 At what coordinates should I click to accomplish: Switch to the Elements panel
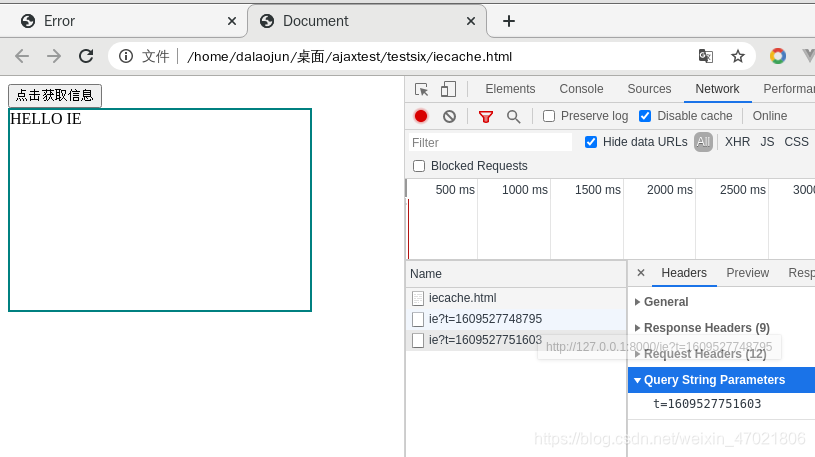pos(510,89)
